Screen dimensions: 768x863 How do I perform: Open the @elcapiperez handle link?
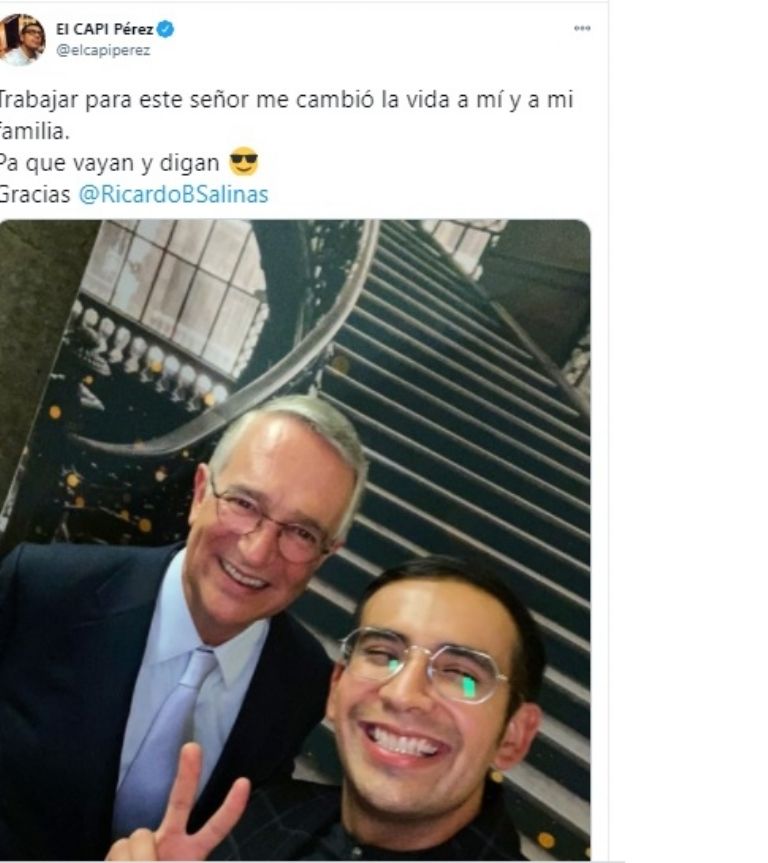point(103,50)
